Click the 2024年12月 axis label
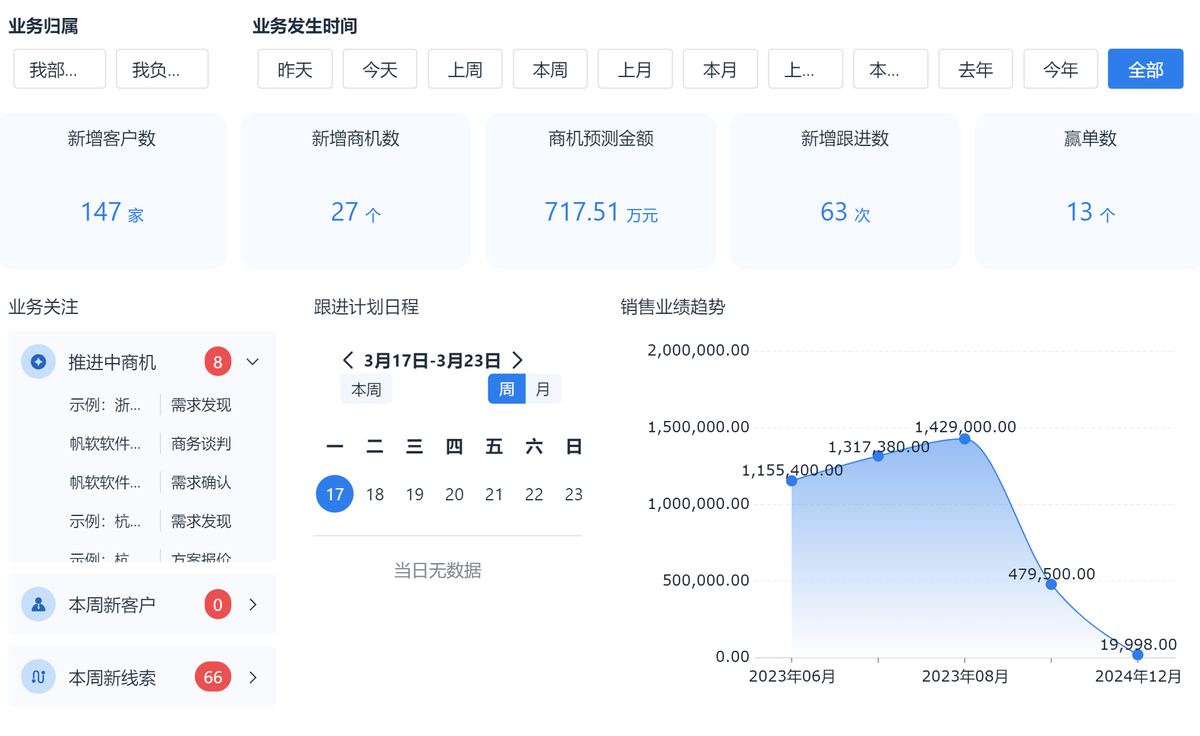 pyautogui.click(x=1137, y=677)
